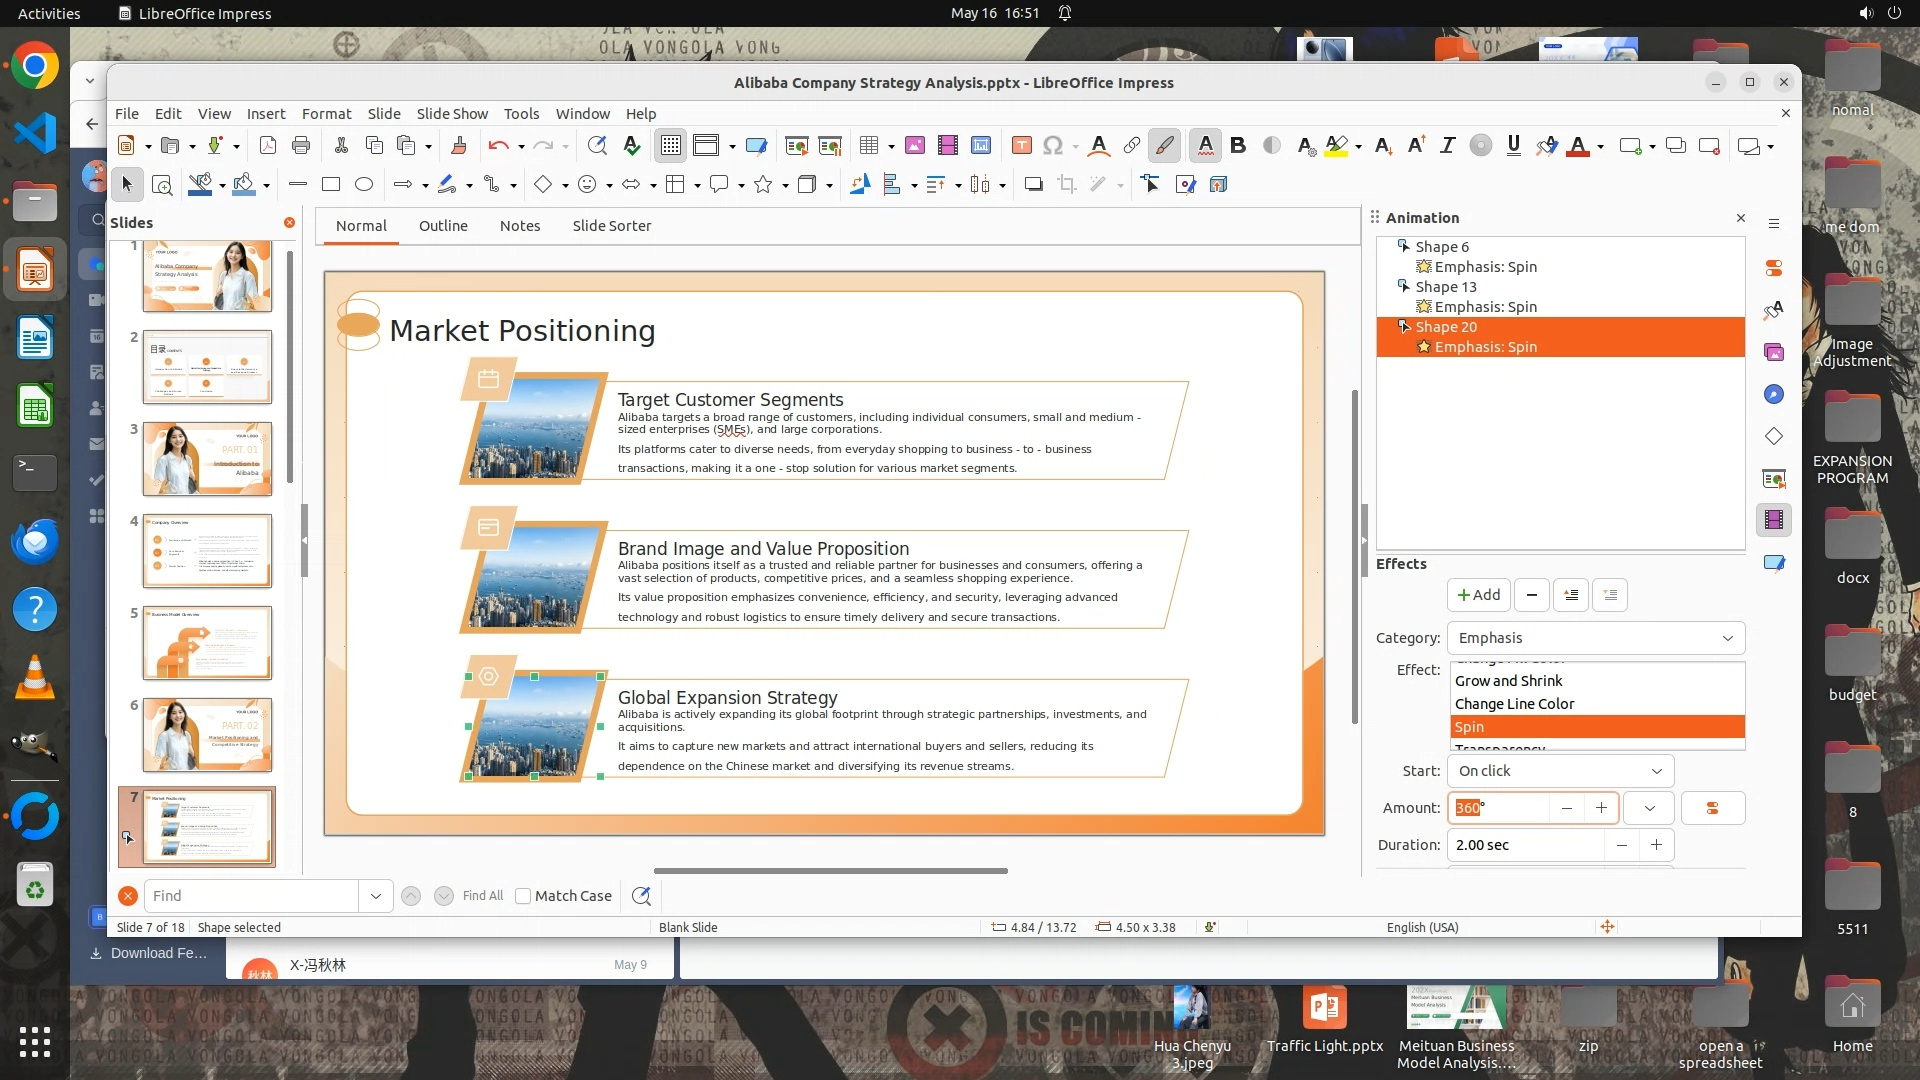The width and height of the screenshot is (1920, 1080).
Task: Click the Insert Image toolbar icon
Action: (x=914, y=146)
